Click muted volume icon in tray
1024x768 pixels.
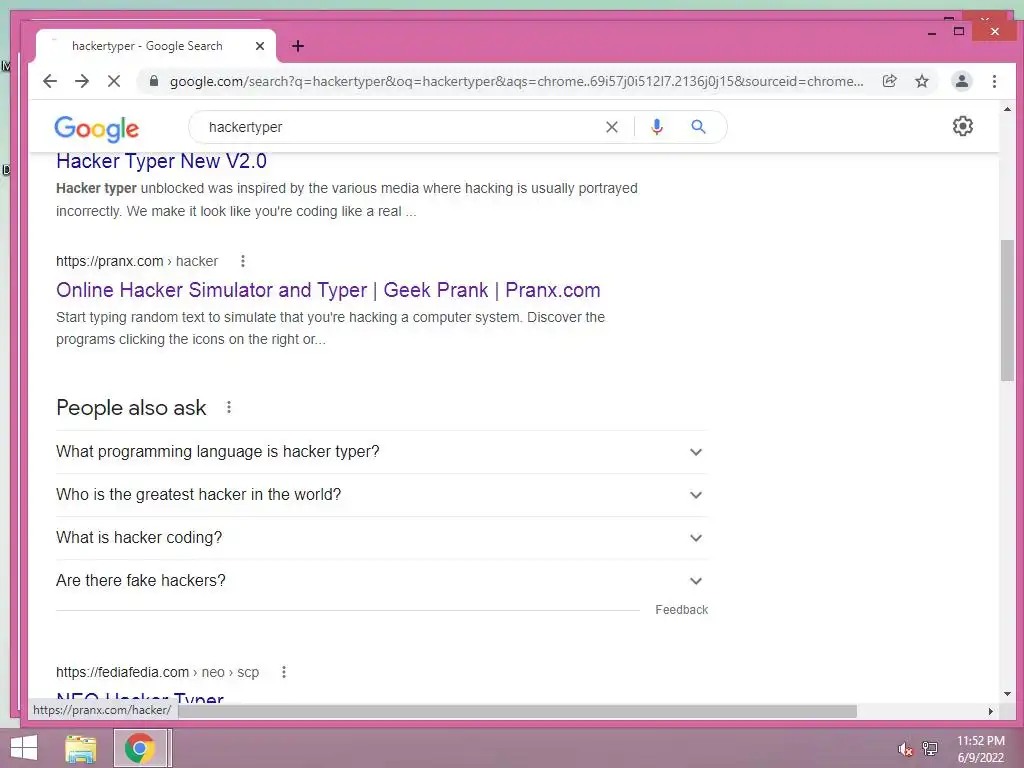[x=905, y=749]
